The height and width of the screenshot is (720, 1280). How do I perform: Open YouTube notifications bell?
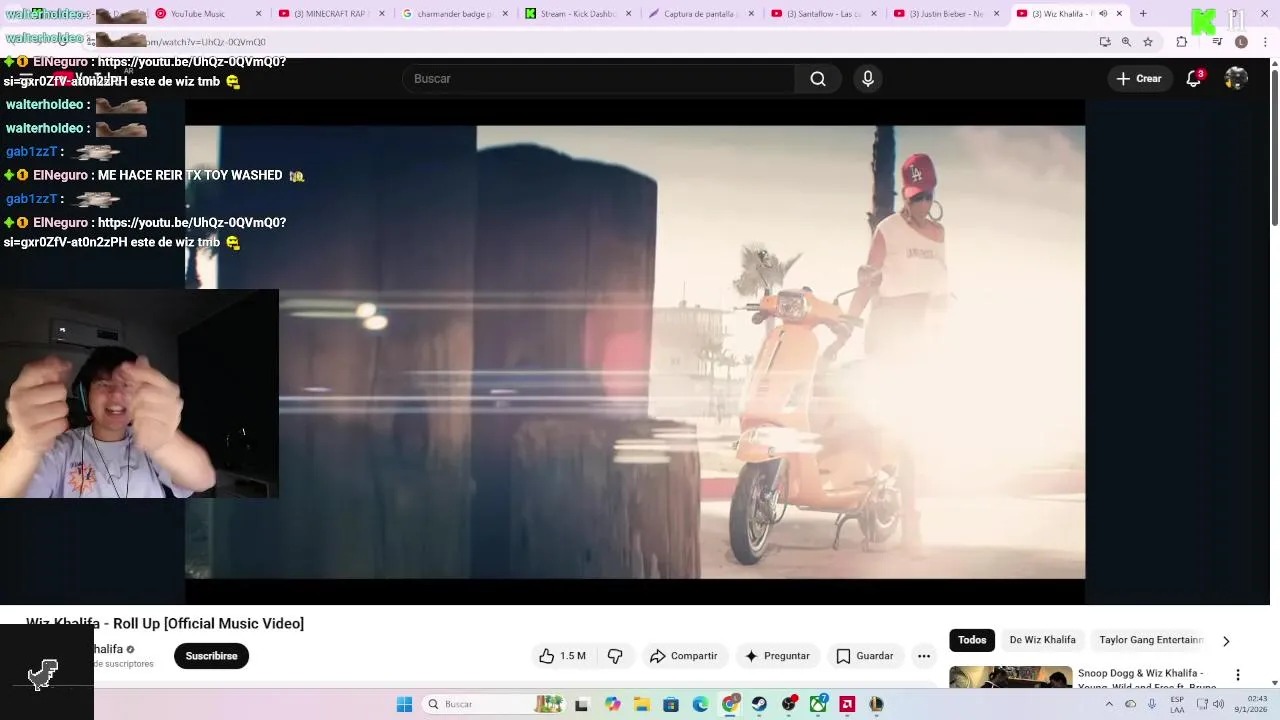pyautogui.click(x=1193, y=79)
